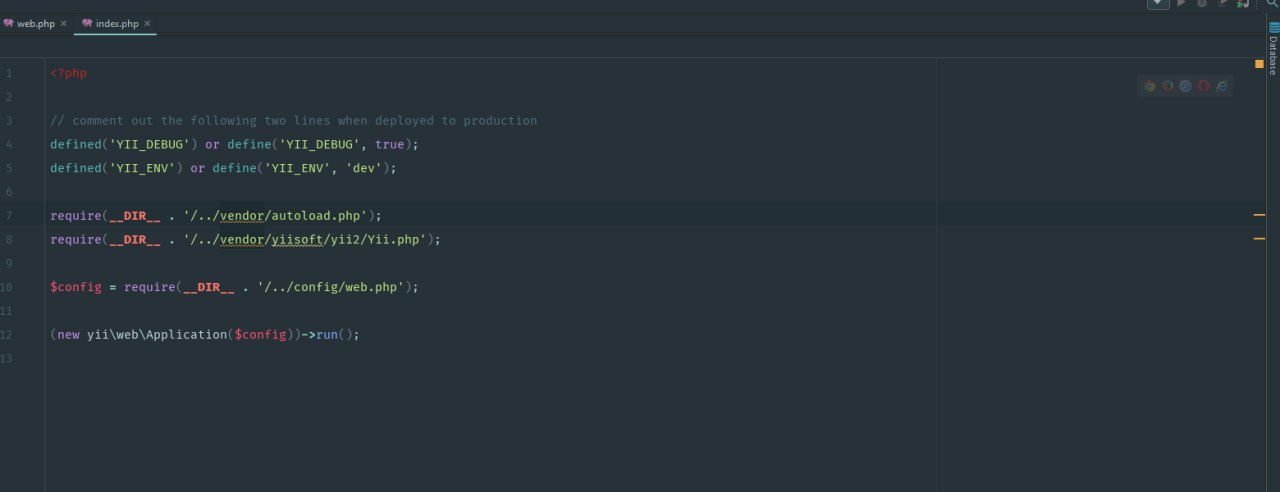This screenshot has height=492, width=1280.
Task: Click the Run button in toolbar
Action: click(x=1181, y=4)
